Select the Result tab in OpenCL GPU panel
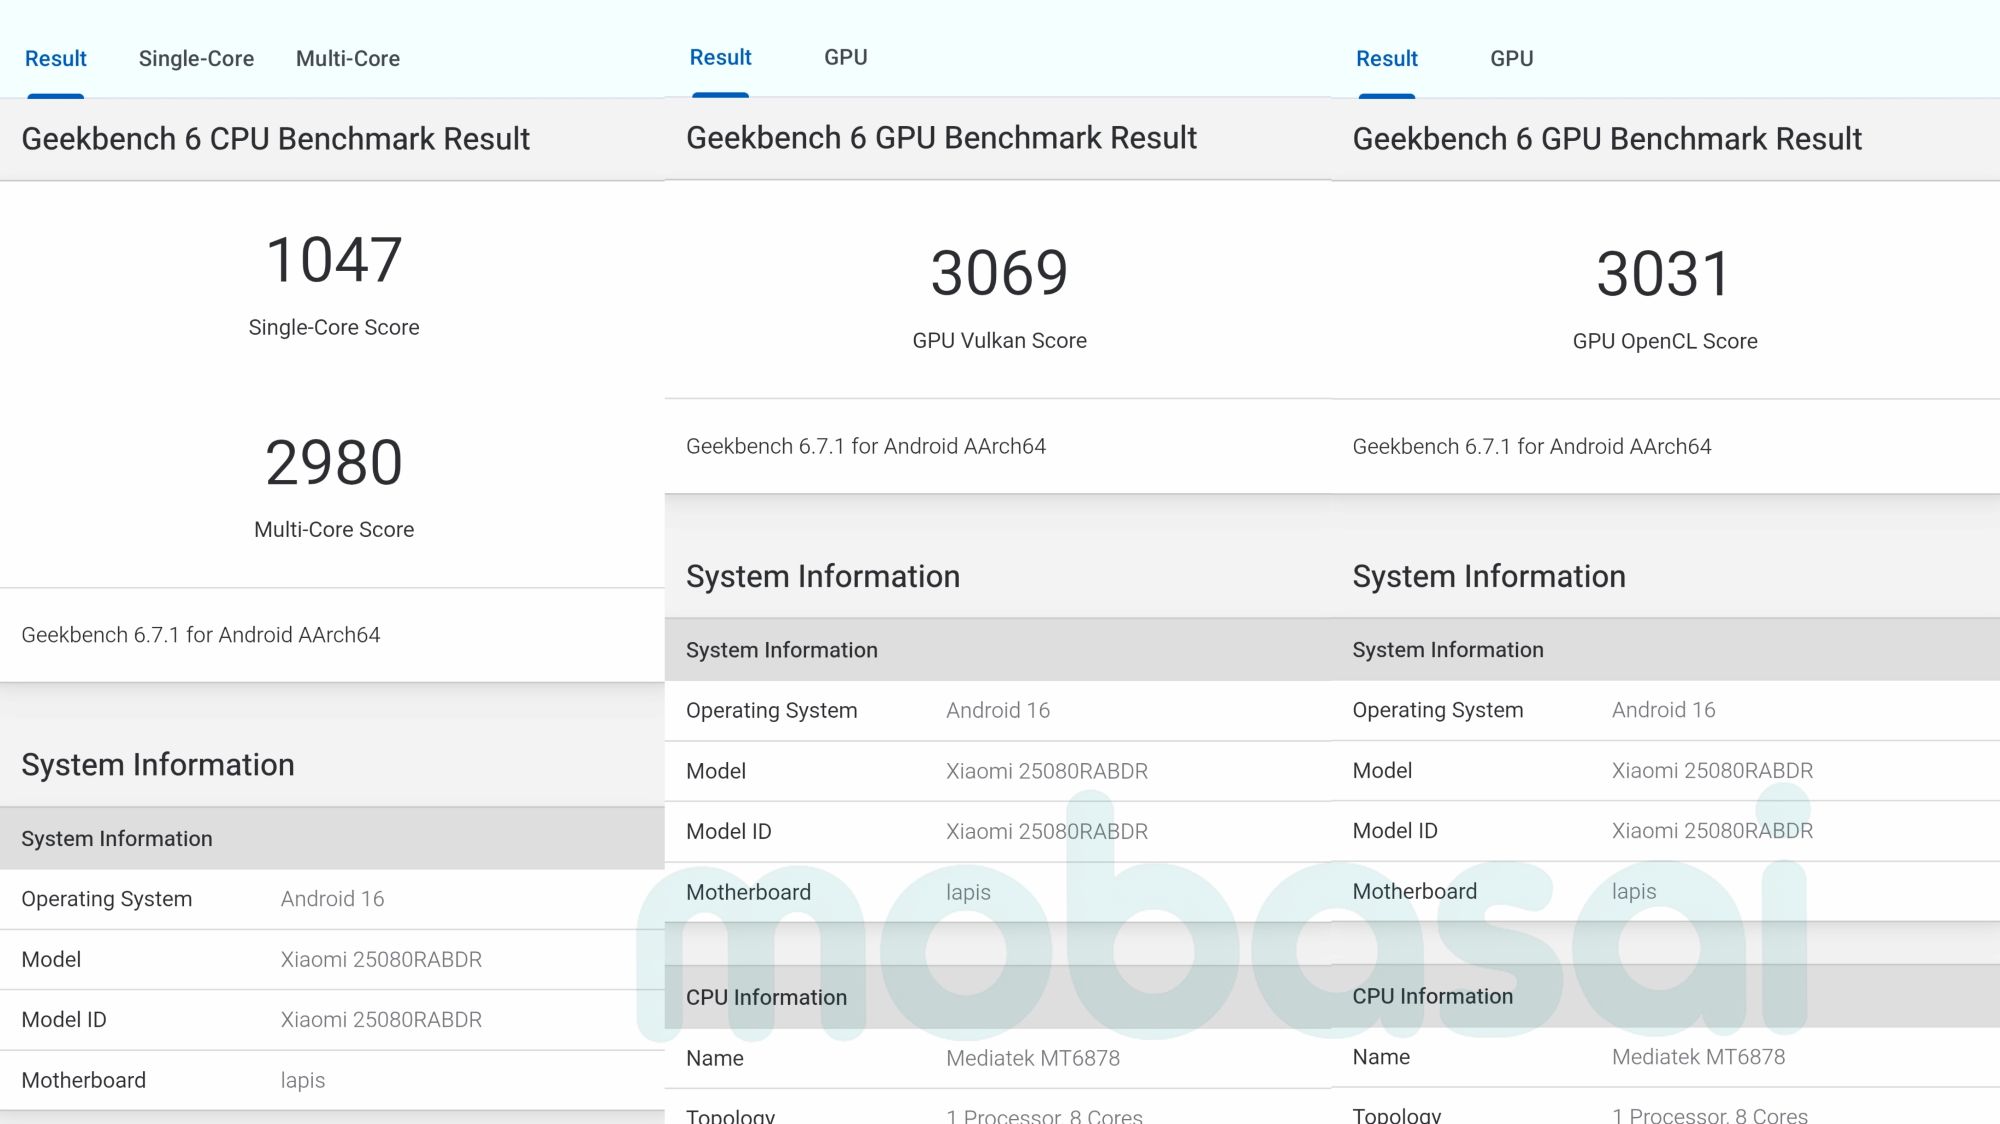The image size is (2000, 1124). [x=1387, y=59]
